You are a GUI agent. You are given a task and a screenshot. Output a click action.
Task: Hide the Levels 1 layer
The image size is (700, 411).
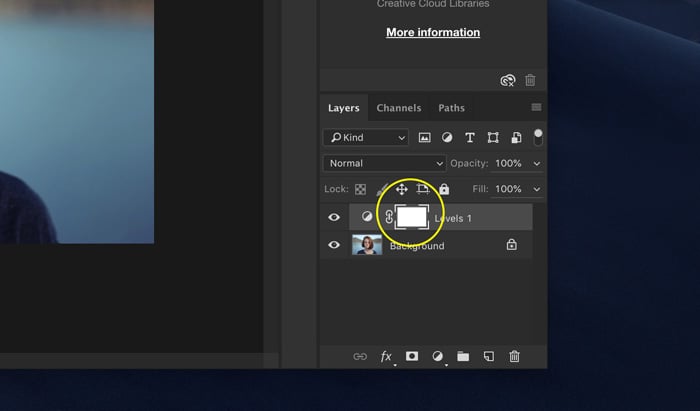pos(334,217)
